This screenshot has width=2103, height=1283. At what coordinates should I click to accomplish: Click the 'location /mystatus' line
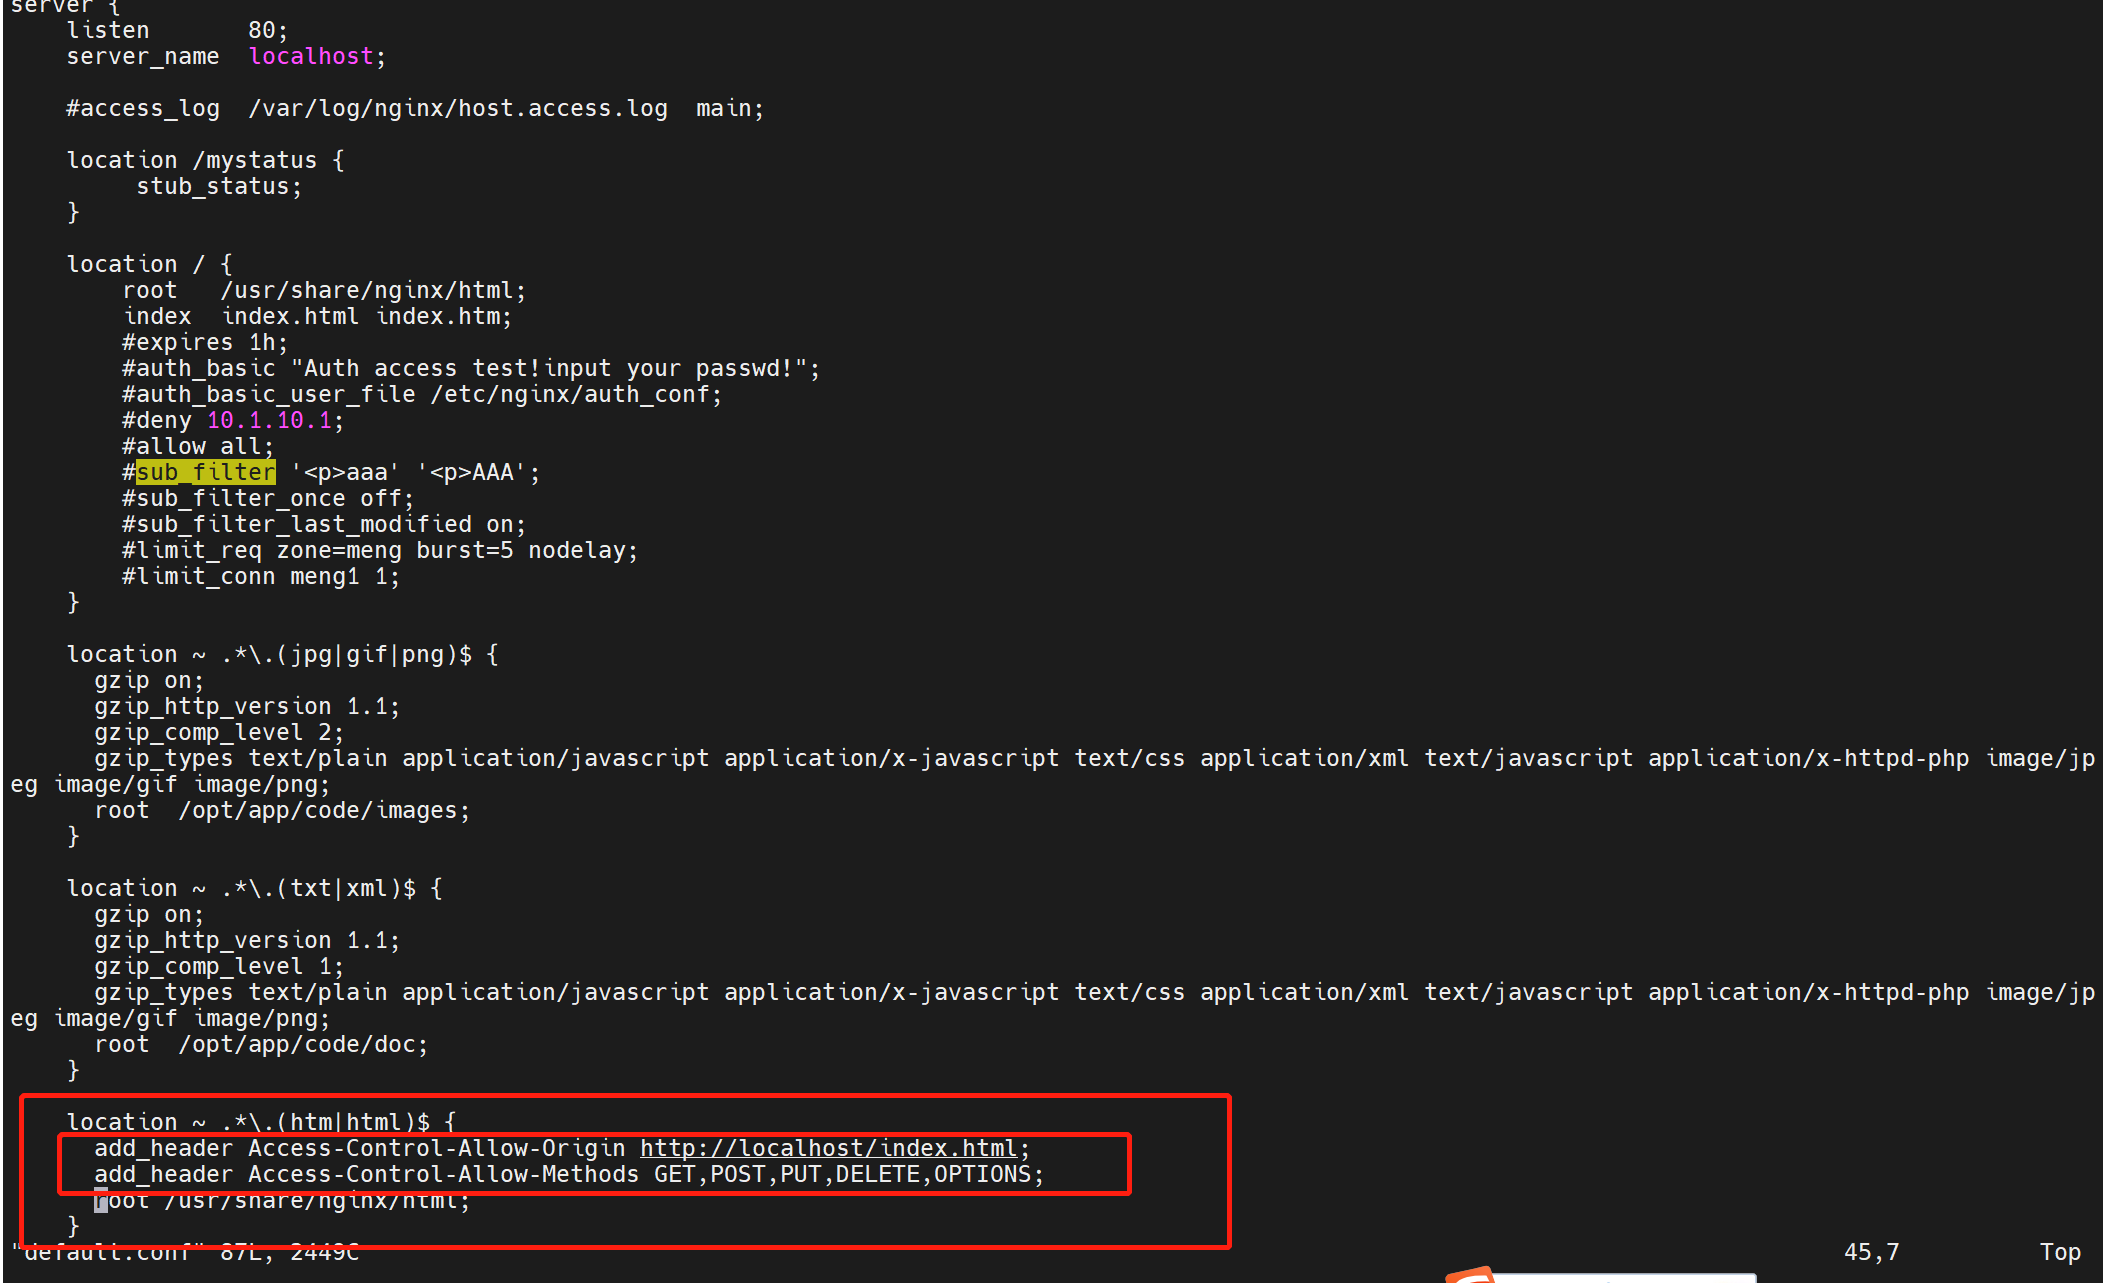[205, 160]
